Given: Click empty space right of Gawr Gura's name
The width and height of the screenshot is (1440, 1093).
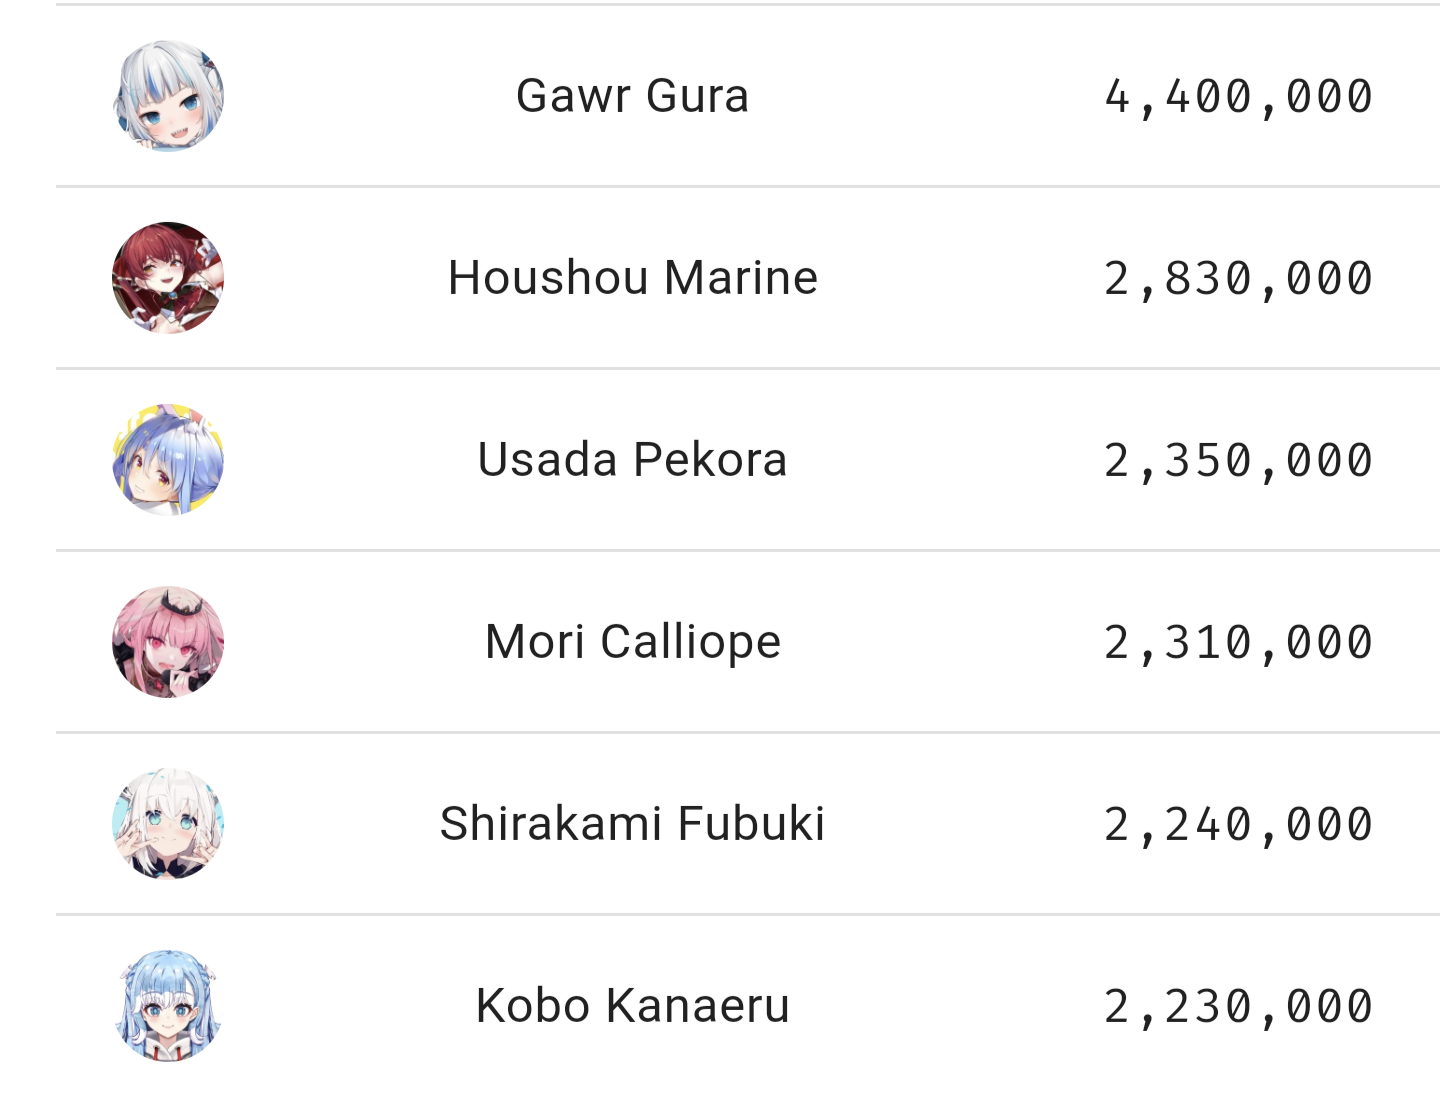Looking at the screenshot, I should coord(920,96).
